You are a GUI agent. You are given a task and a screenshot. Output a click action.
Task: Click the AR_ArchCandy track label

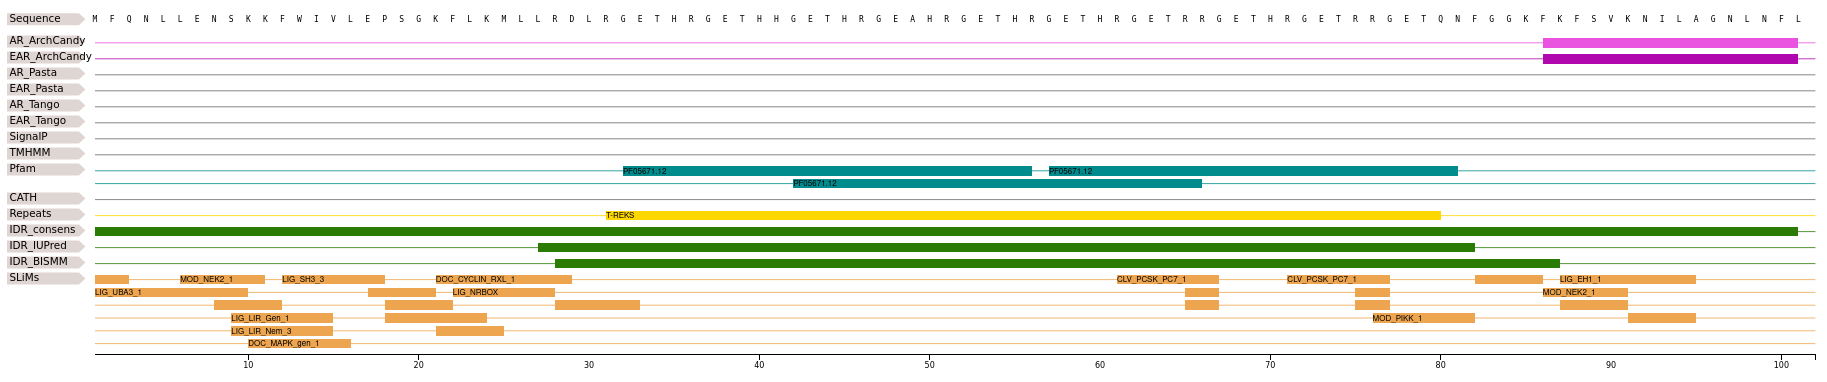[x=45, y=41]
